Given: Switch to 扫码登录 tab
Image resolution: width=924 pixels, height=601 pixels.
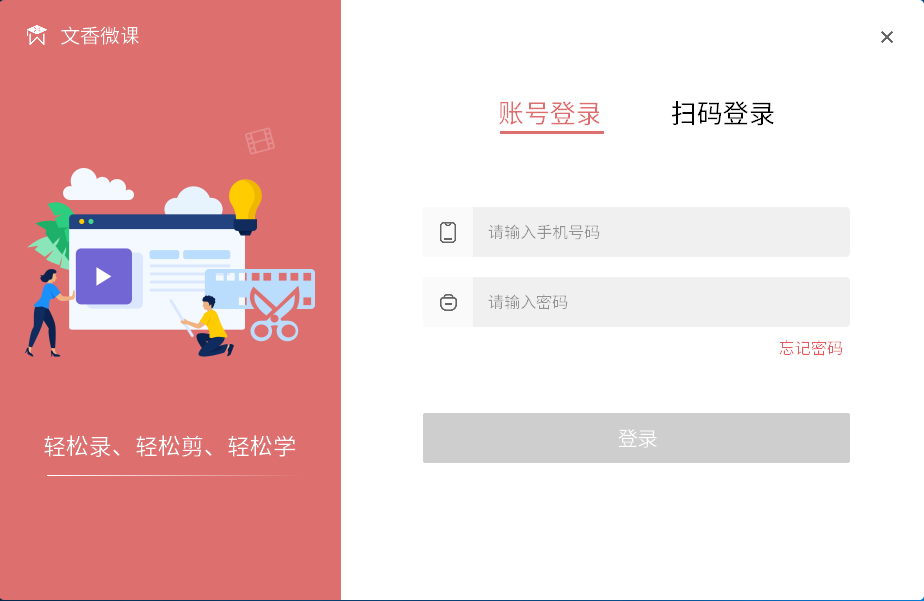Looking at the screenshot, I should (x=722, y=114).
